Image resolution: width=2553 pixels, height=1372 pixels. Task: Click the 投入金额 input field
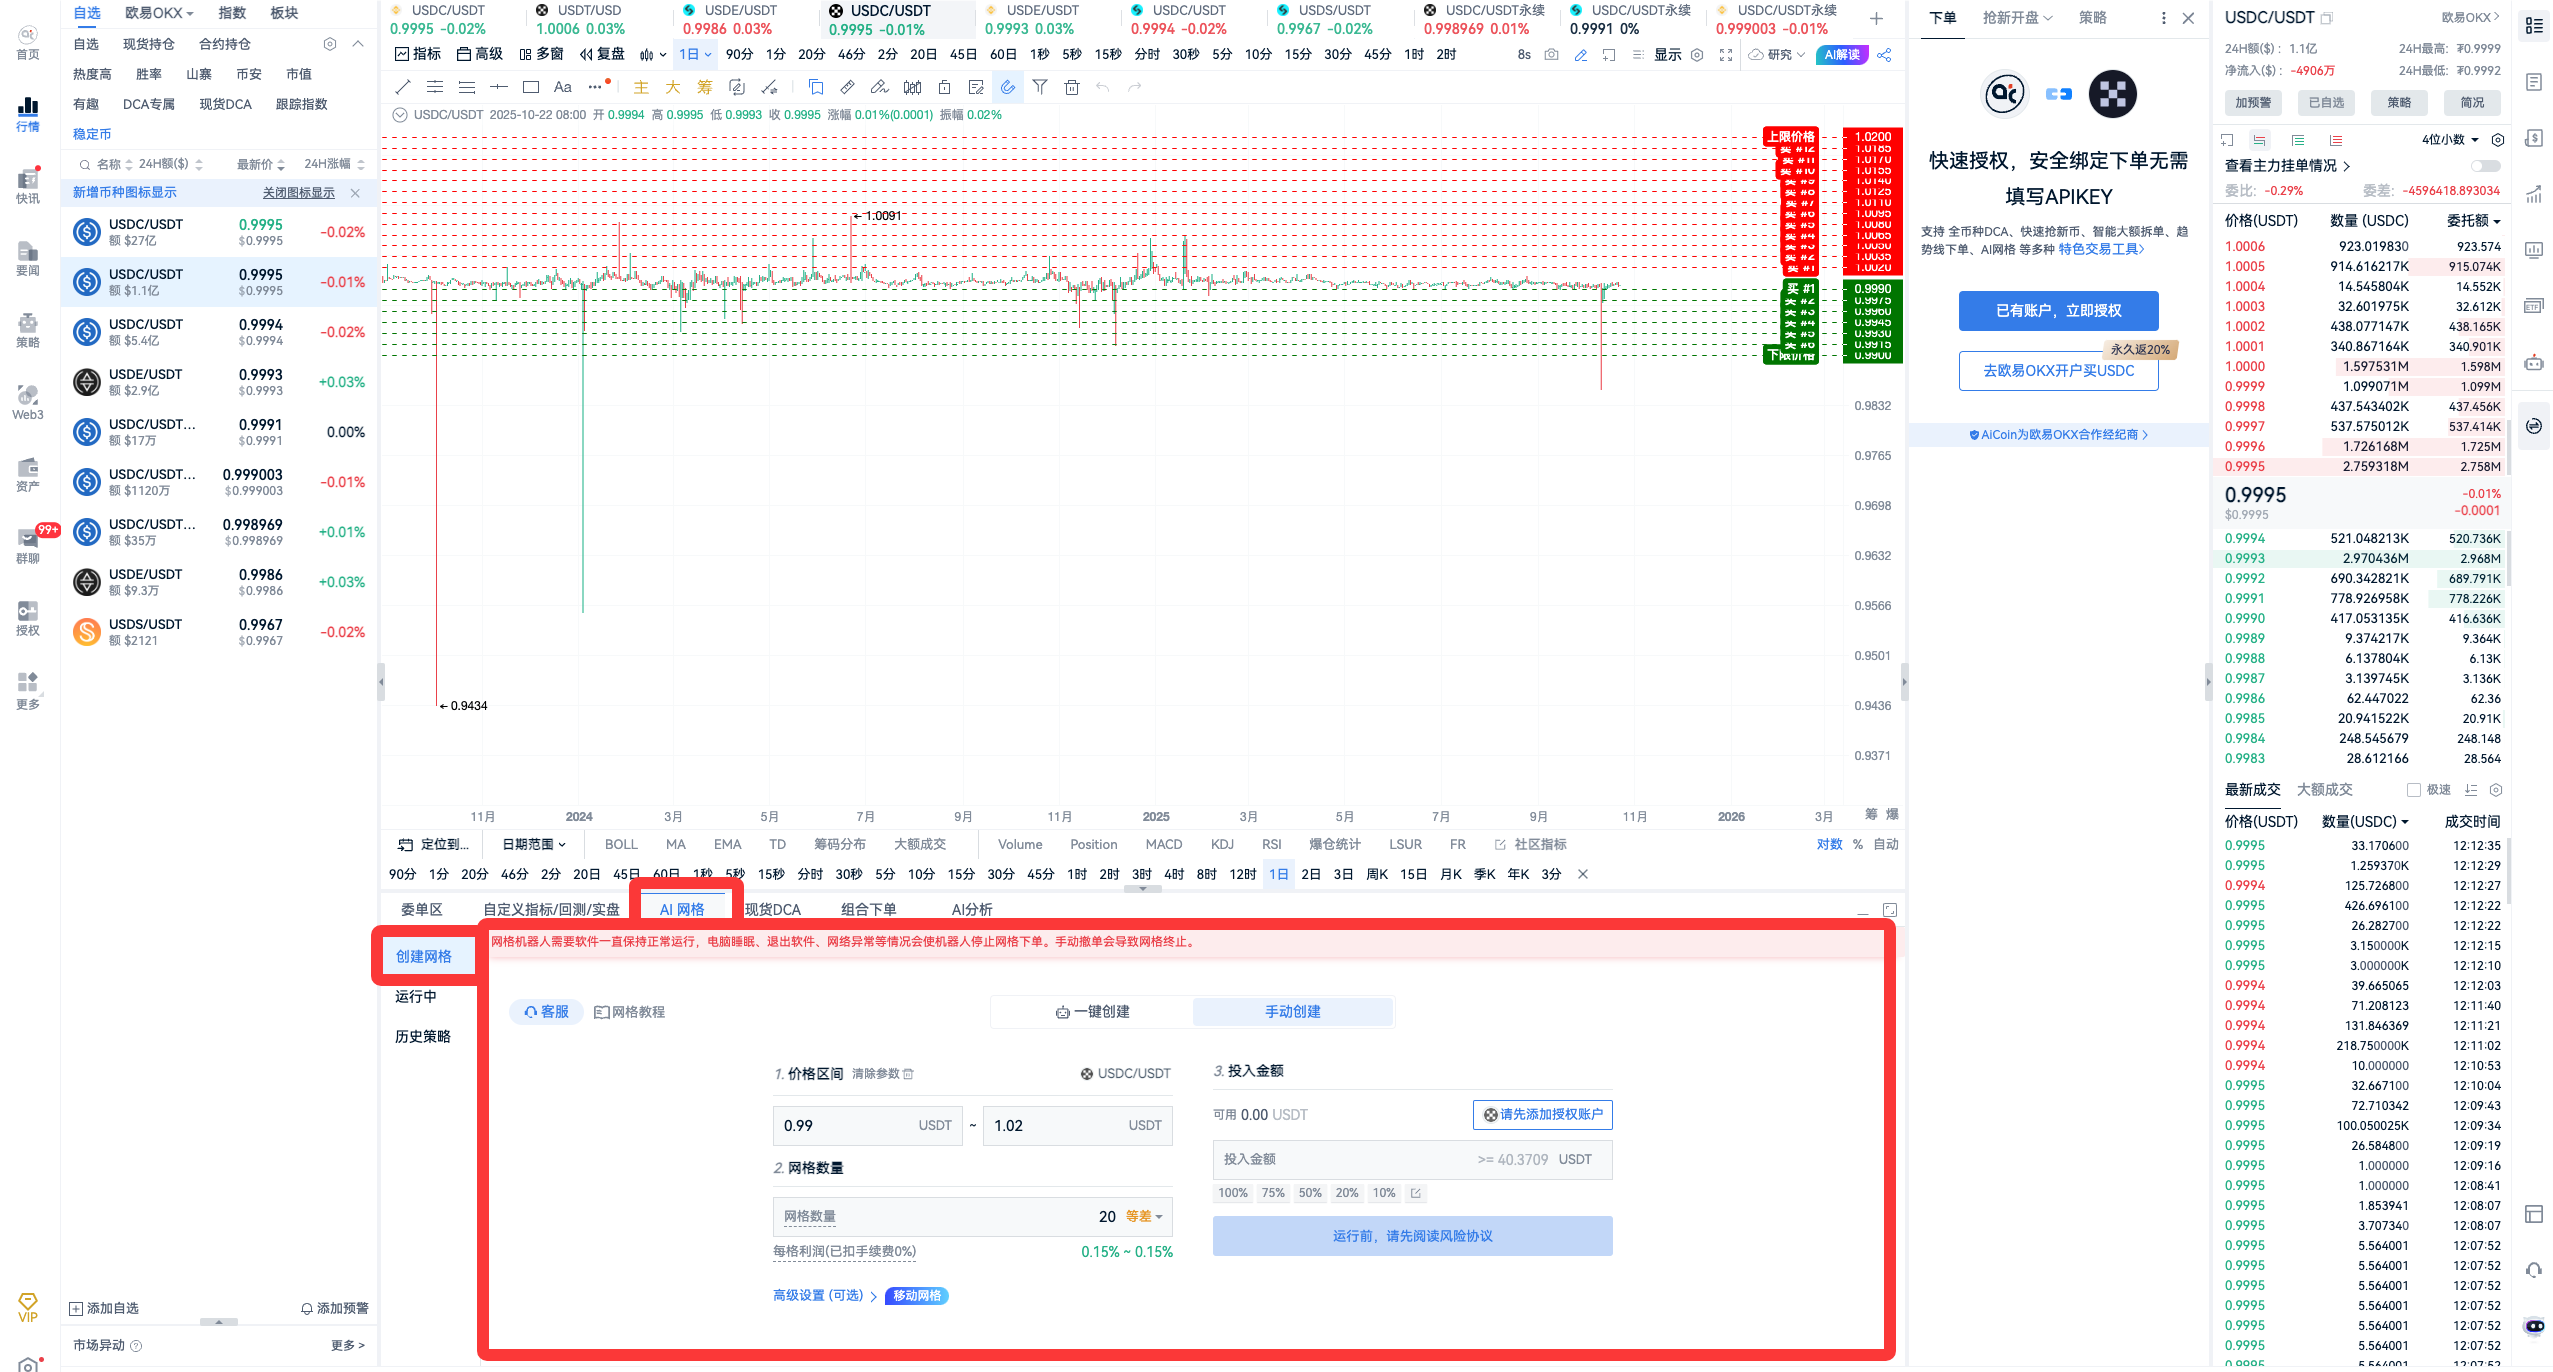(1340, 1160)
